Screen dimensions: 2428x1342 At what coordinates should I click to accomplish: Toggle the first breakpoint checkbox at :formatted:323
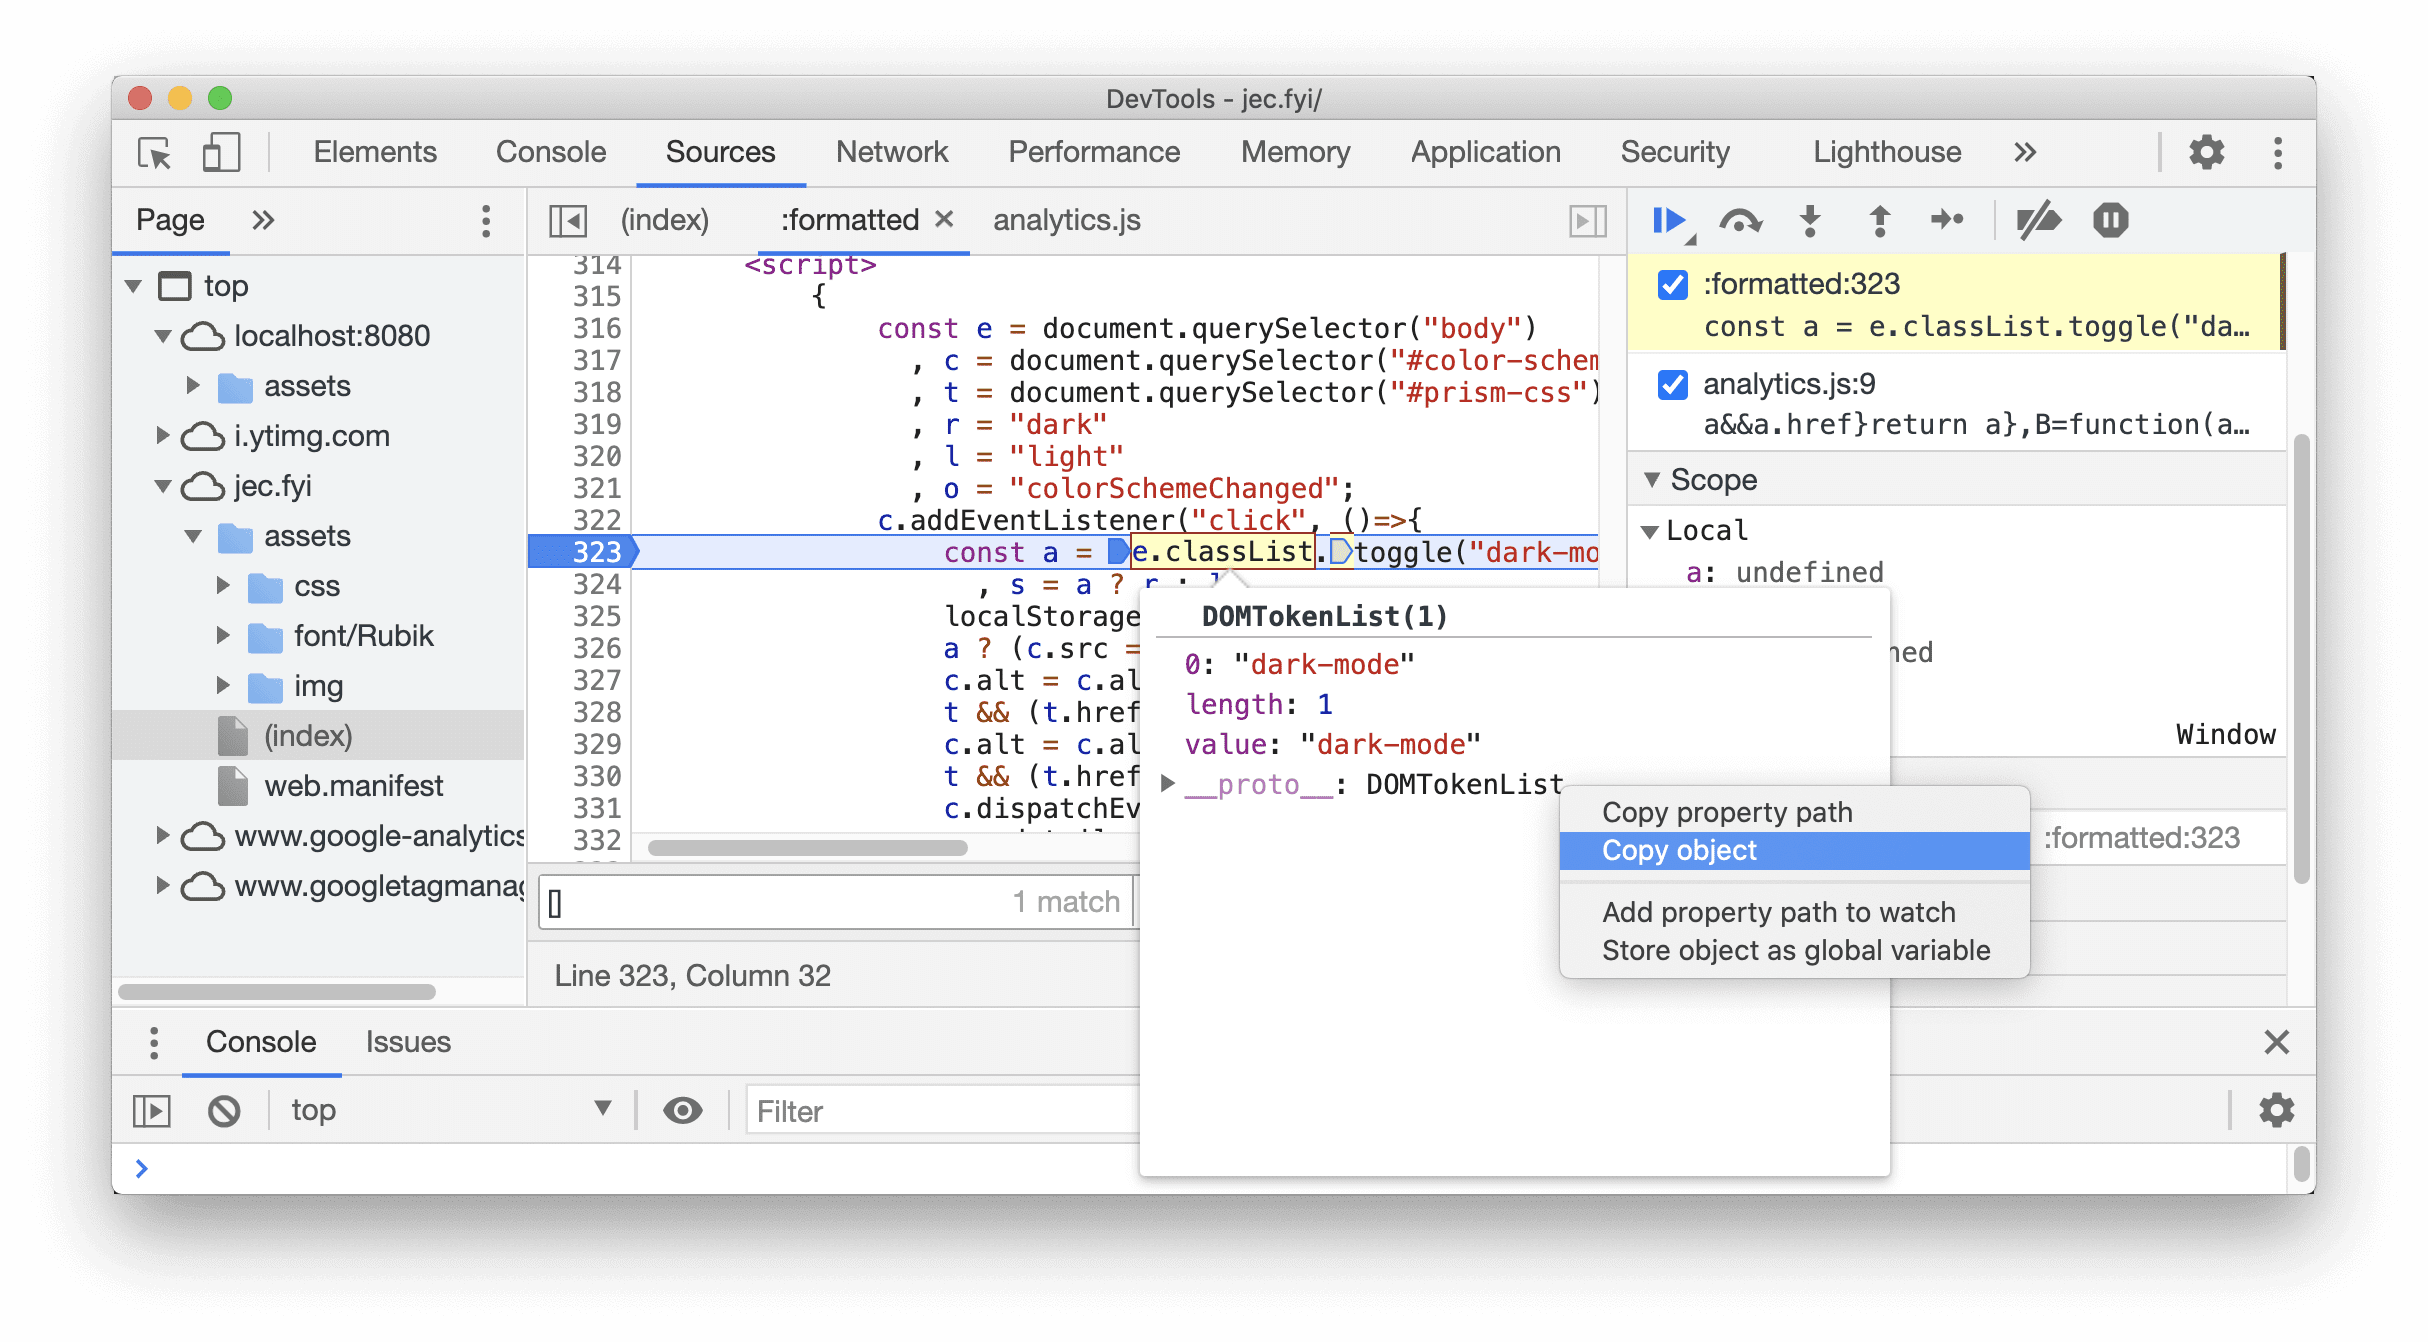coord(1672,284)
